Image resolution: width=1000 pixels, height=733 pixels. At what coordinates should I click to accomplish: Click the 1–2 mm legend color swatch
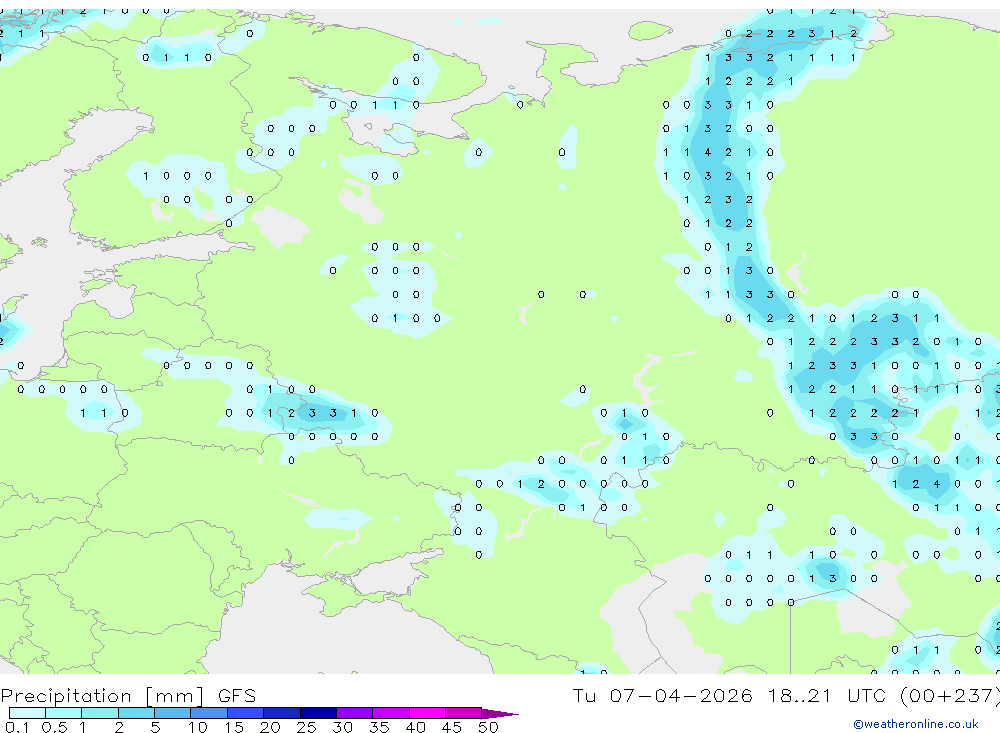pos(99,713)
